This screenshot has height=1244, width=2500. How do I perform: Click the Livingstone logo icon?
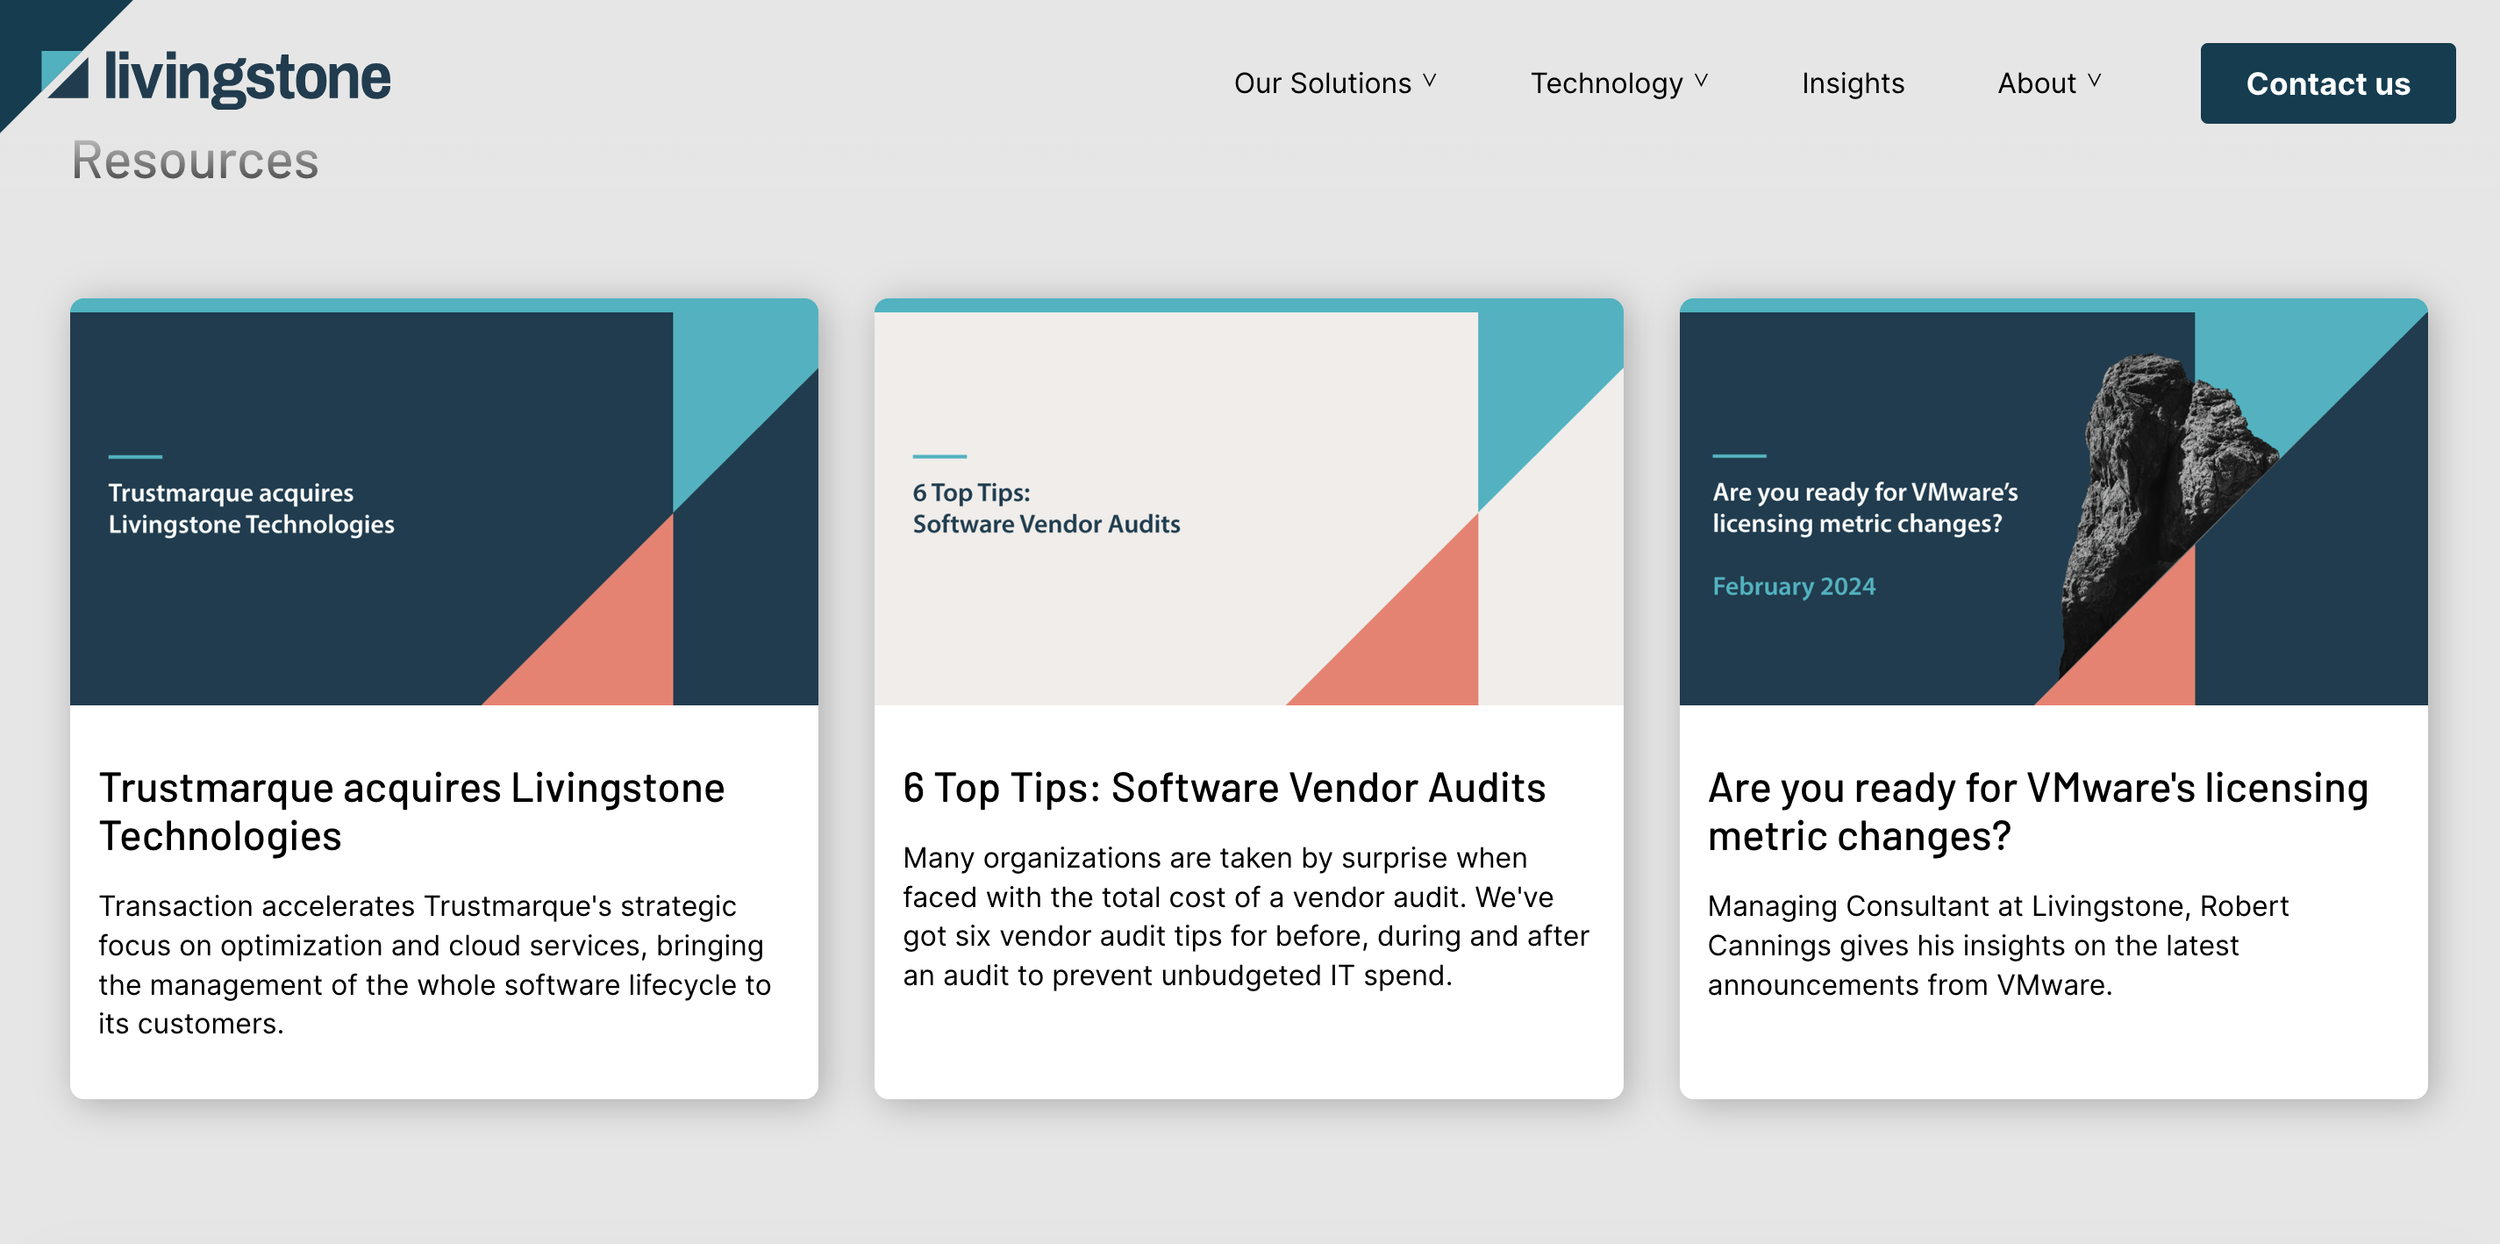(x=65, y=76)
